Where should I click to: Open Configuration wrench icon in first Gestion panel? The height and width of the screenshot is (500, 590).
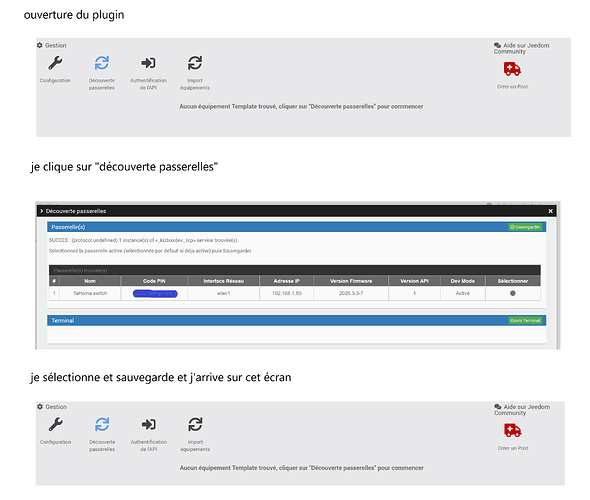point(55,63)
